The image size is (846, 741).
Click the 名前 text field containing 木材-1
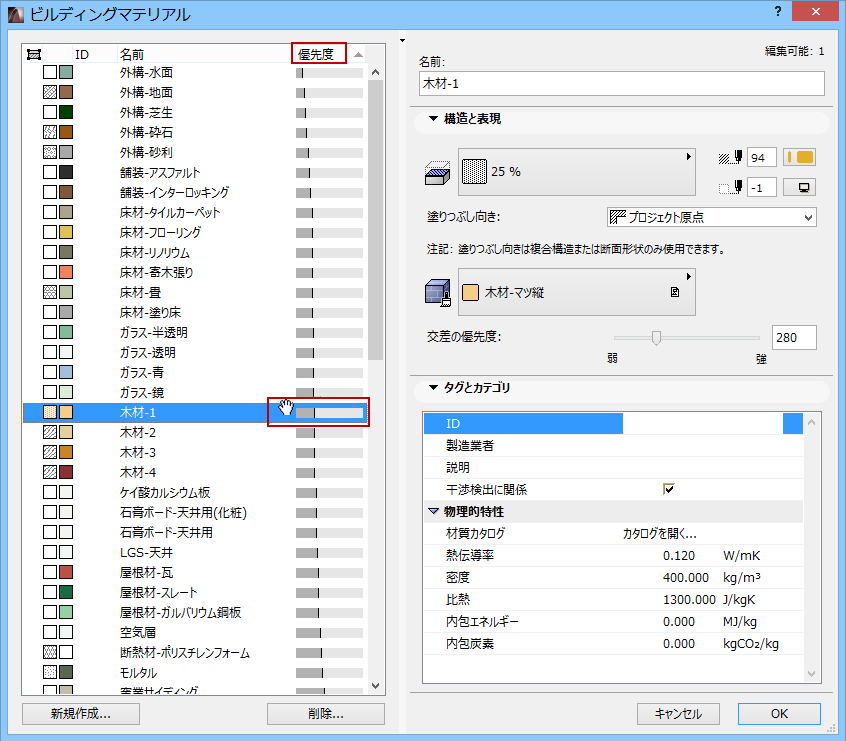(622, 84)
